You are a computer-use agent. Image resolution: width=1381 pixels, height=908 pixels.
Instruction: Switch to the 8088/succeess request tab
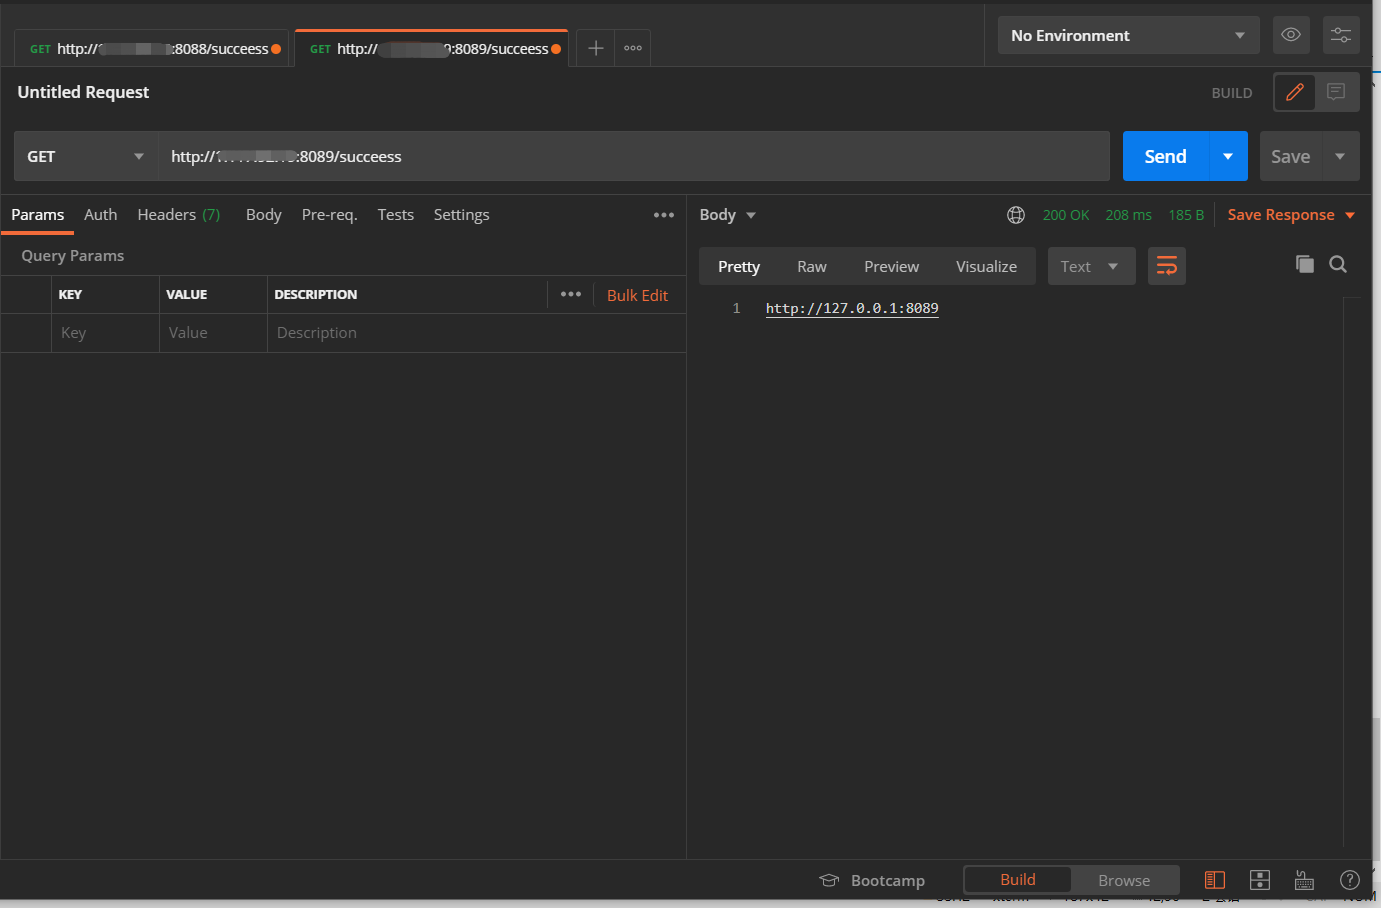pyautogui.click(x=152, y=48)
